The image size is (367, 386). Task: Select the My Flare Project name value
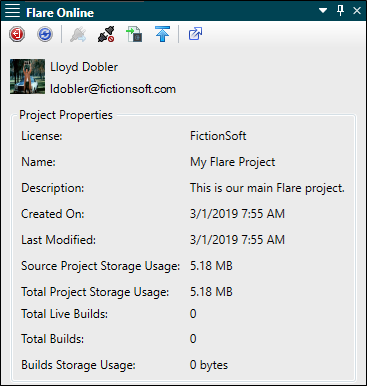[x=232, y=162]
